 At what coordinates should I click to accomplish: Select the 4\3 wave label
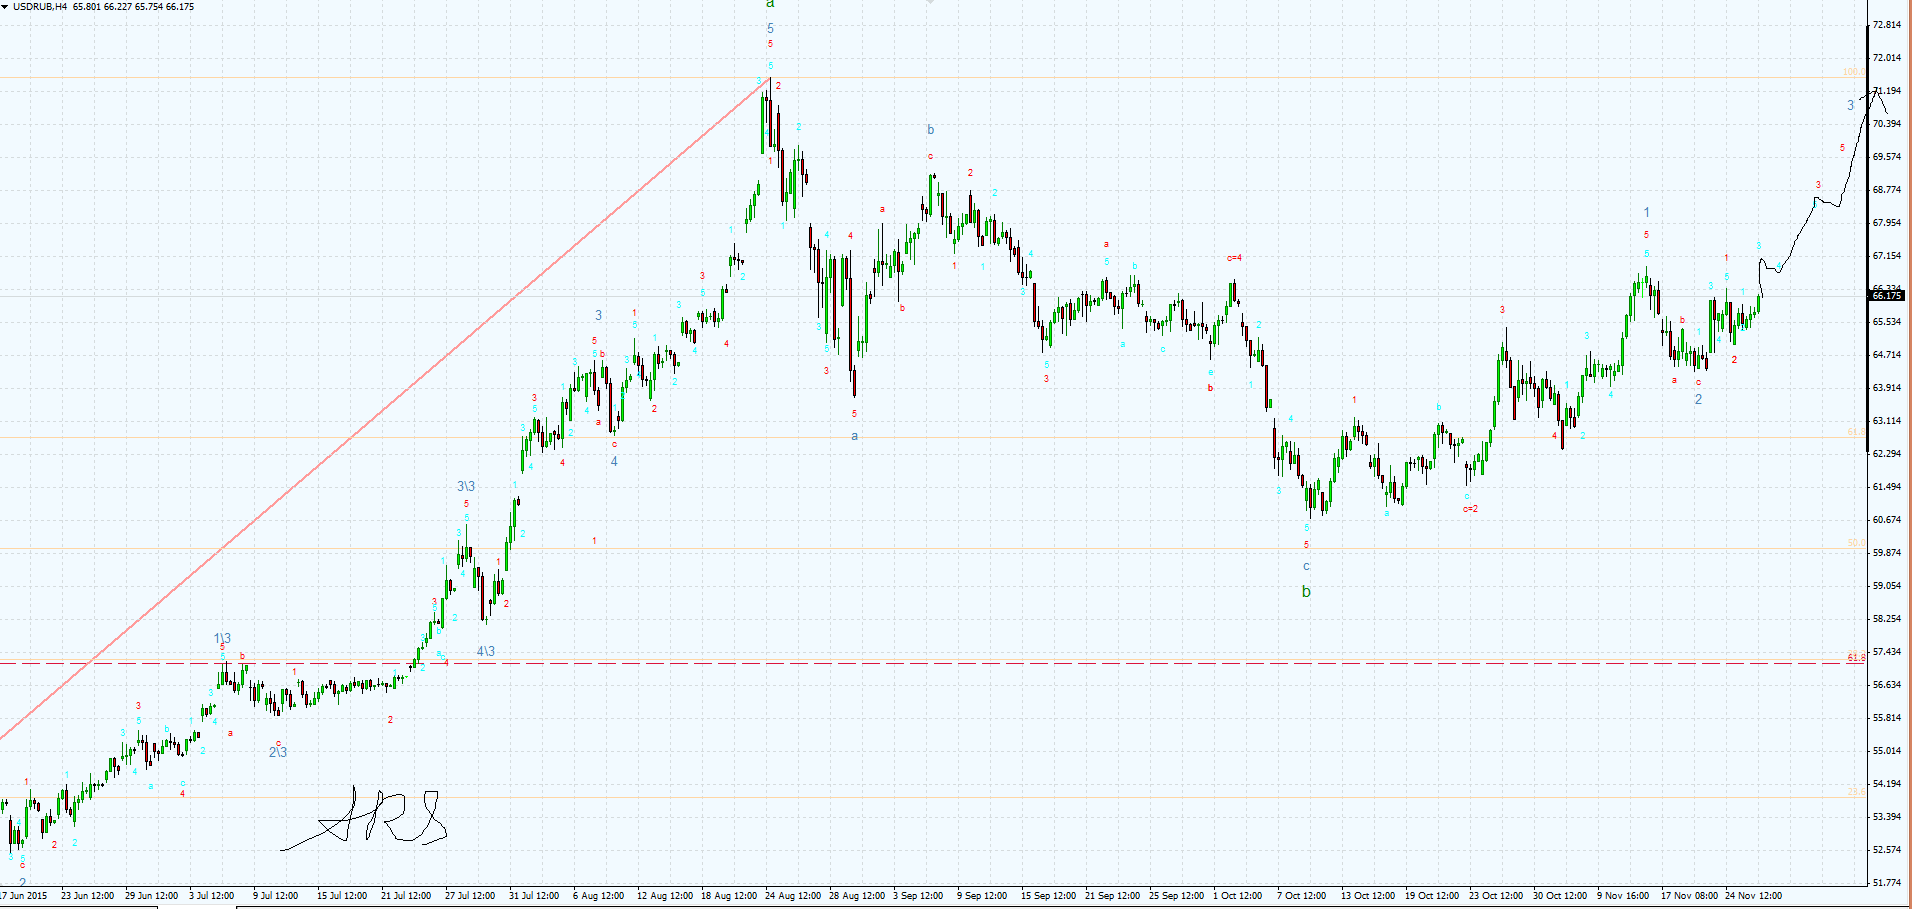486,651
